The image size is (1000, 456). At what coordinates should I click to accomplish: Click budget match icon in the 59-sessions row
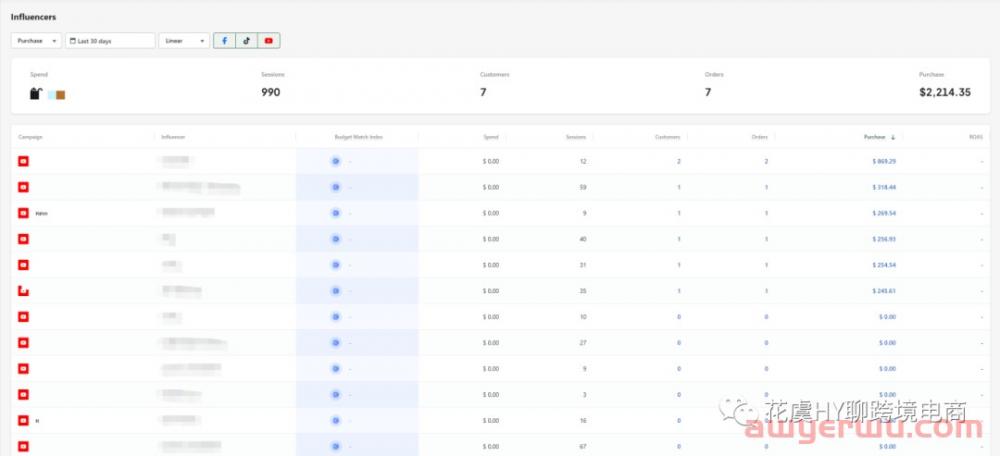pyautogui.click(x=335, y=188)
